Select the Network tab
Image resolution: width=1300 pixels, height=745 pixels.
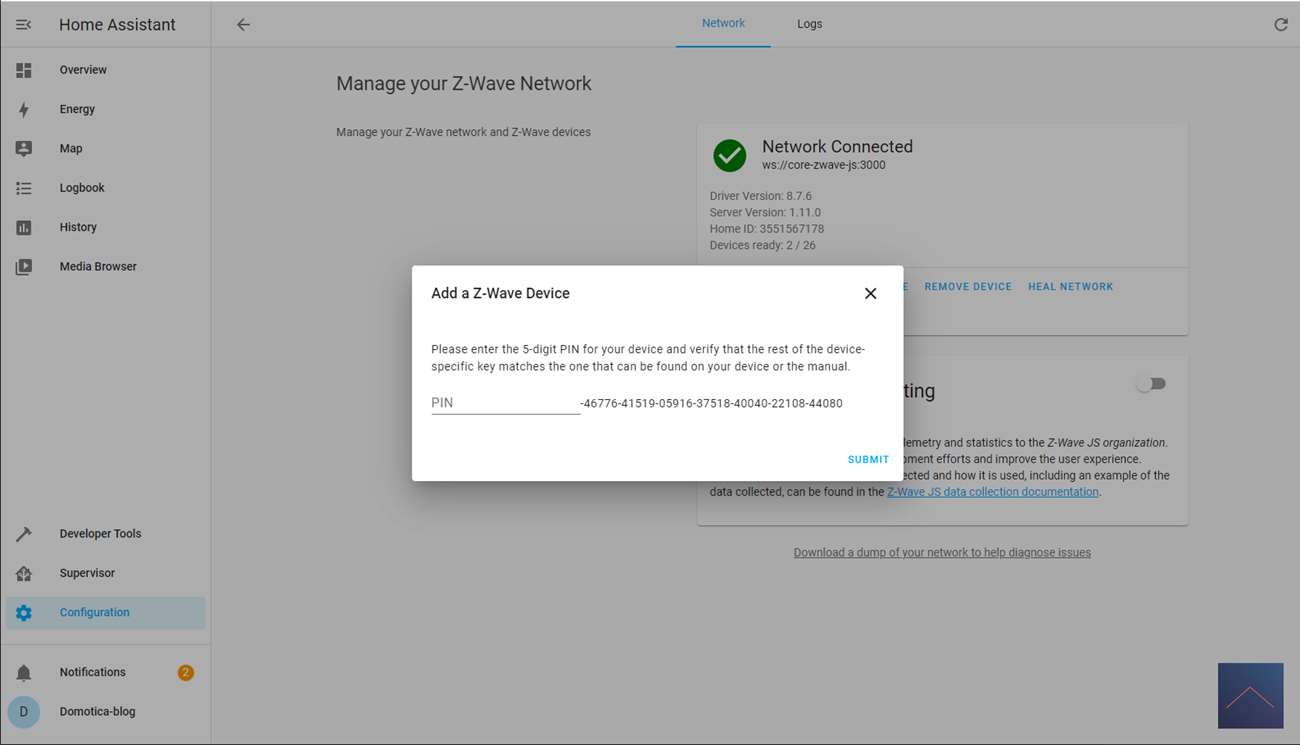(x=723, y=24)
